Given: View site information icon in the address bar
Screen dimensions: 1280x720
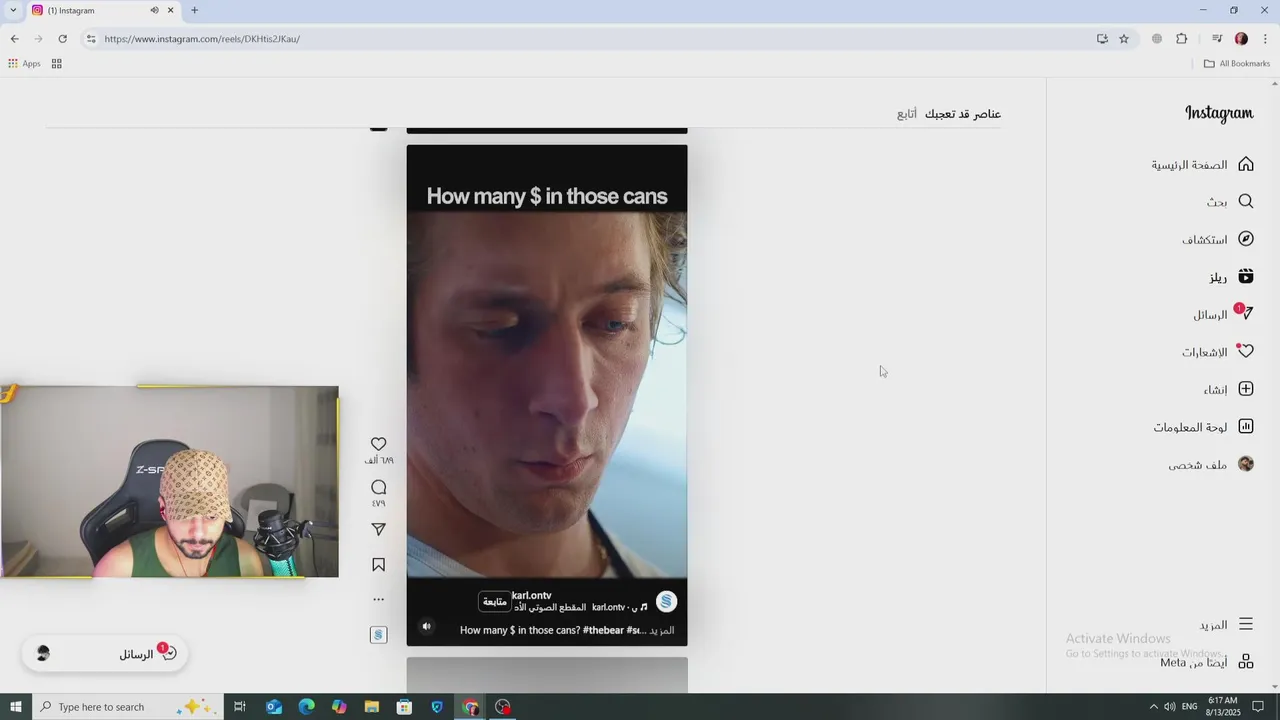Looking at the screenshot, I should (90, 39).
